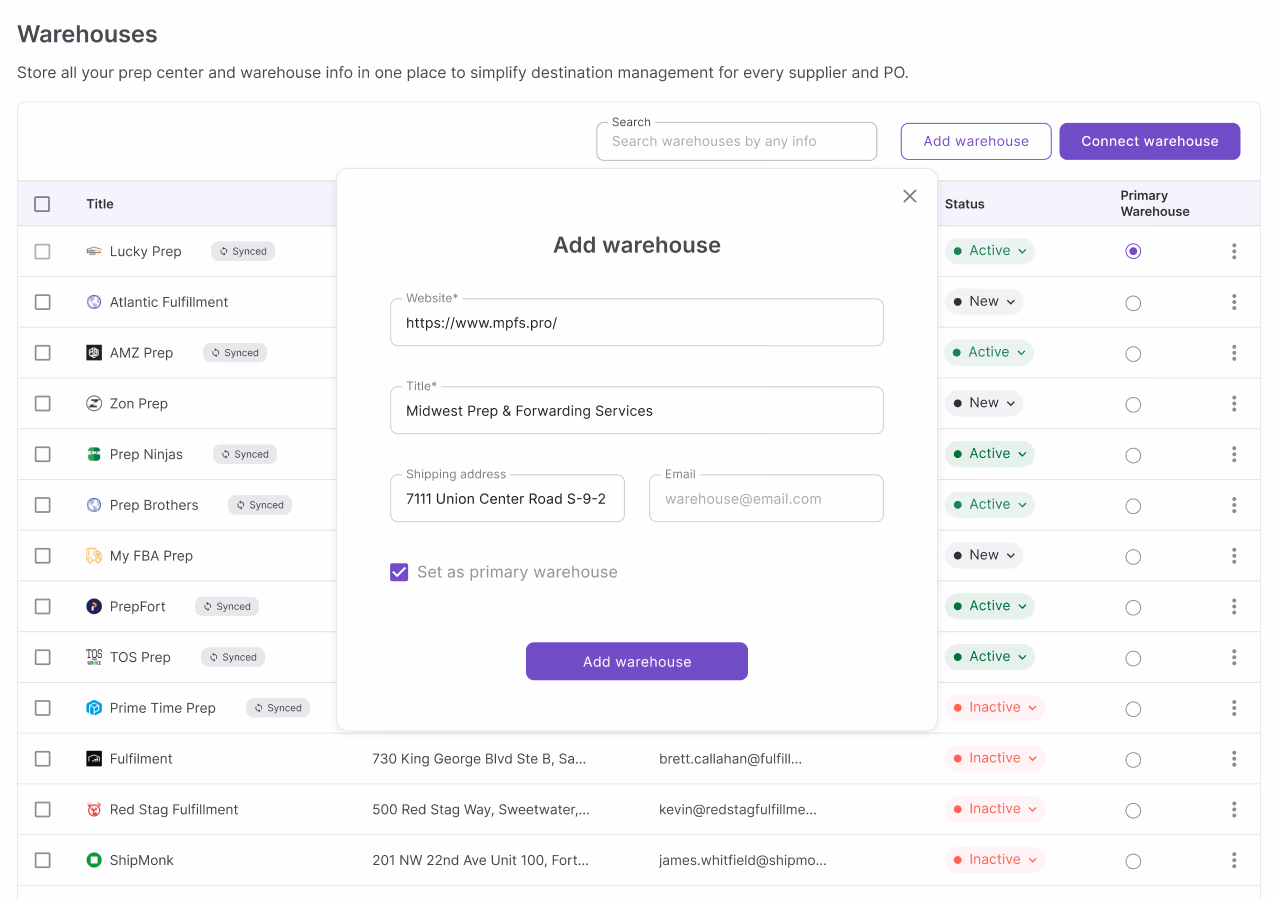Open the three-dot menu for Prime Time Prep

click(1234, 708)
